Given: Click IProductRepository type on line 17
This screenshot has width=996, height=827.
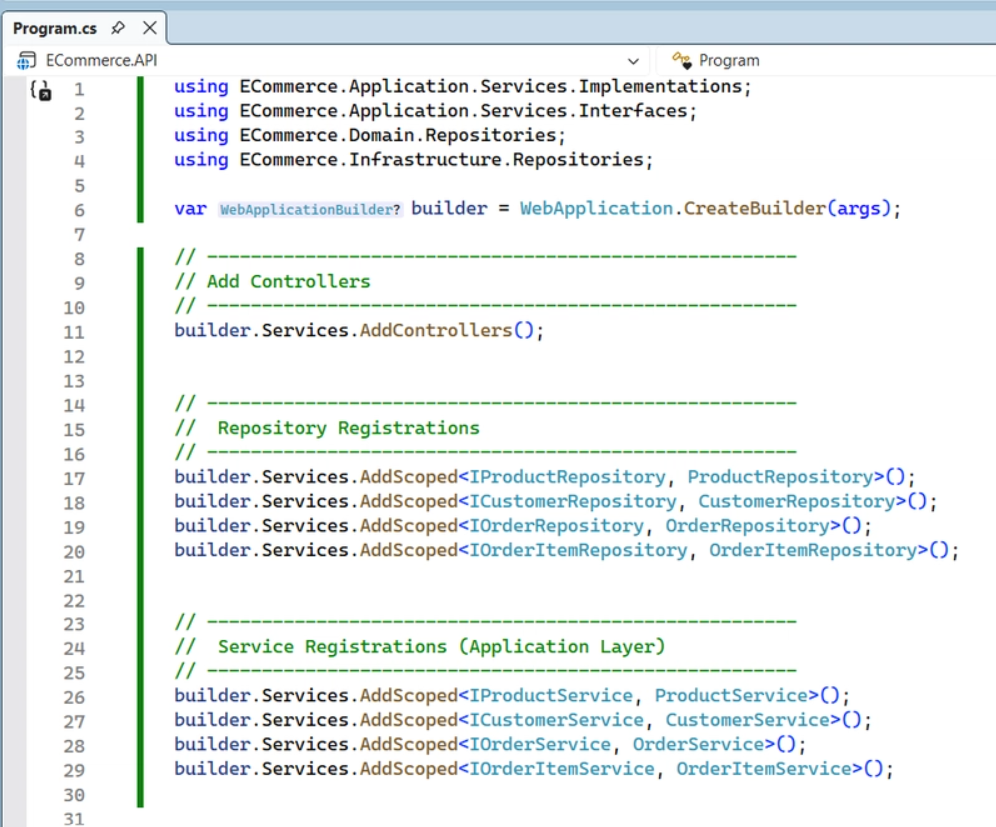Looking at the screenshot, I should [567, 477].
